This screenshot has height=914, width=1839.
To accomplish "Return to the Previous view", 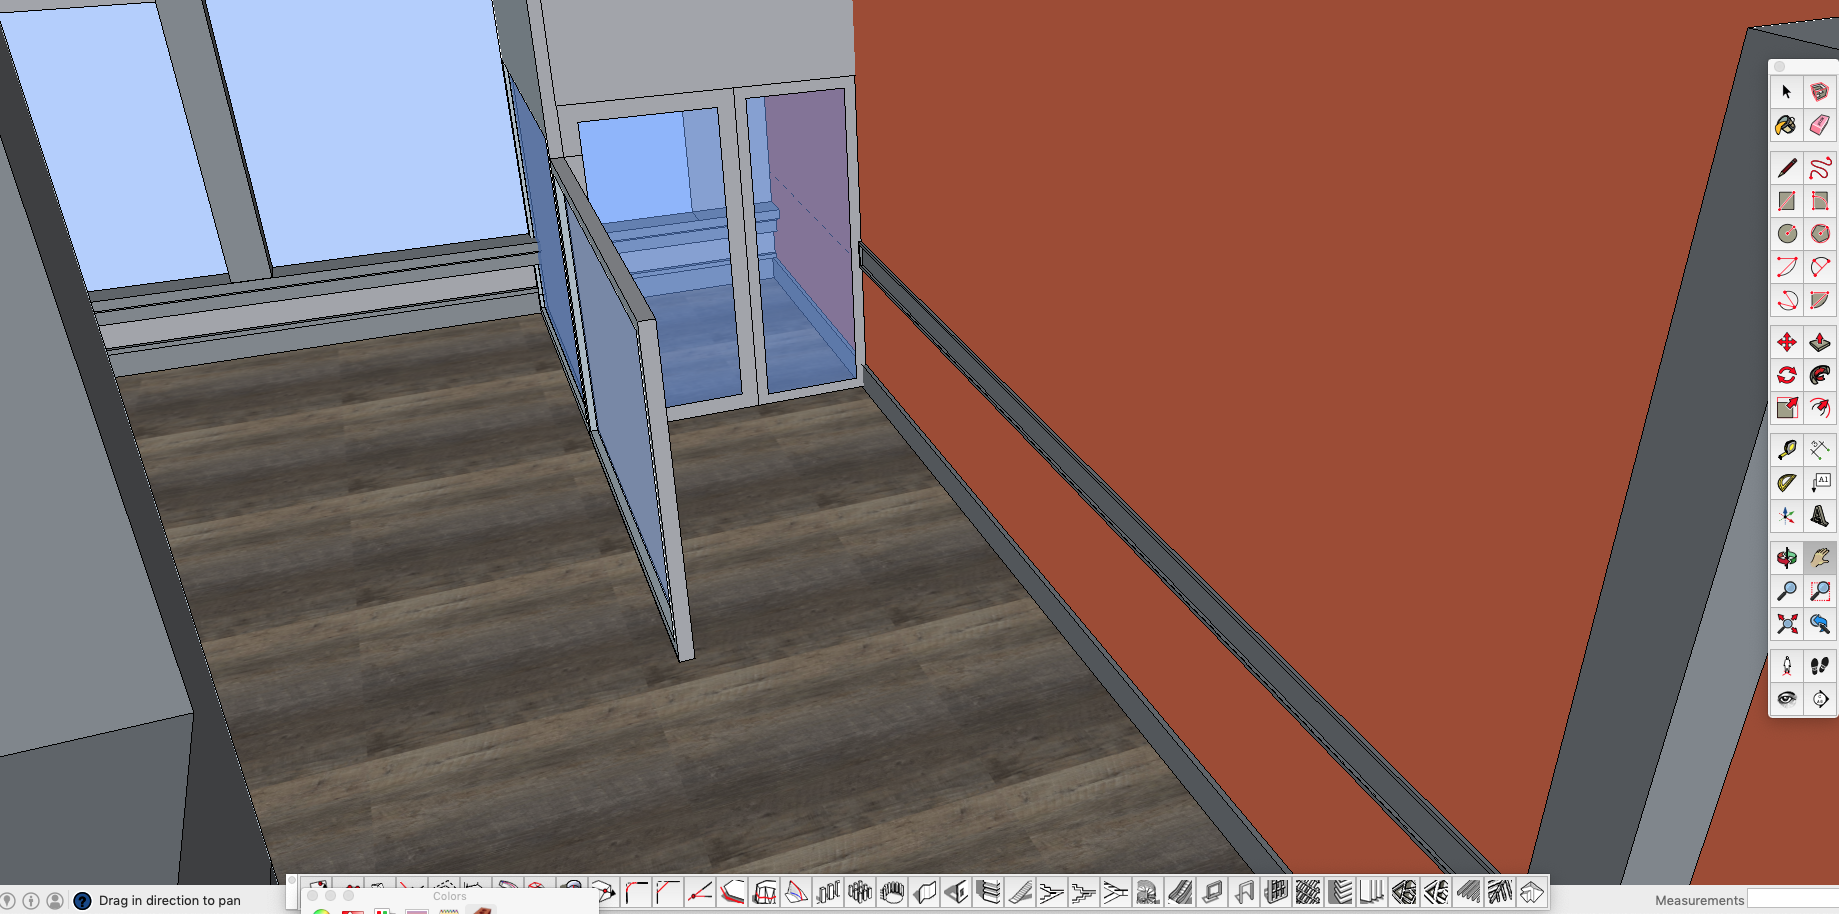I will pyautogui.click(x=1820, y=625).
